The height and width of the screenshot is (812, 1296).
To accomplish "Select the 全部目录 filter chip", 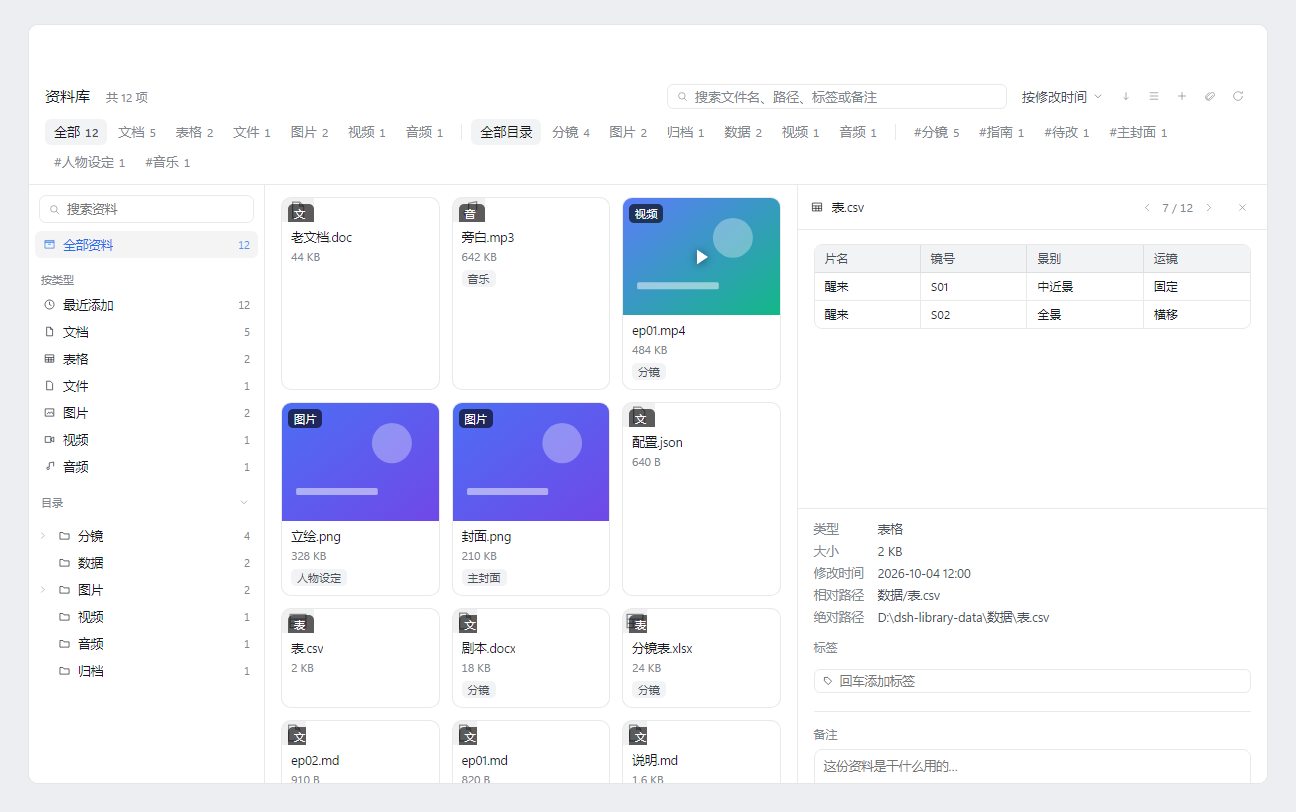I will tap(506, 132).
